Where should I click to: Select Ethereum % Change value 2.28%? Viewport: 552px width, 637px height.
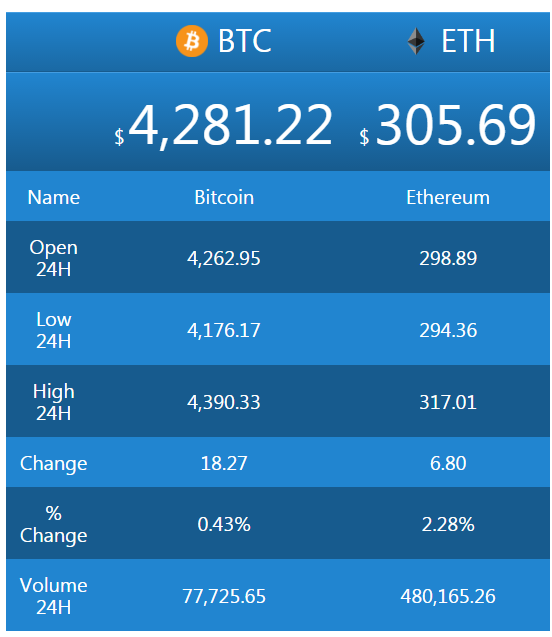tap(448, 524)
